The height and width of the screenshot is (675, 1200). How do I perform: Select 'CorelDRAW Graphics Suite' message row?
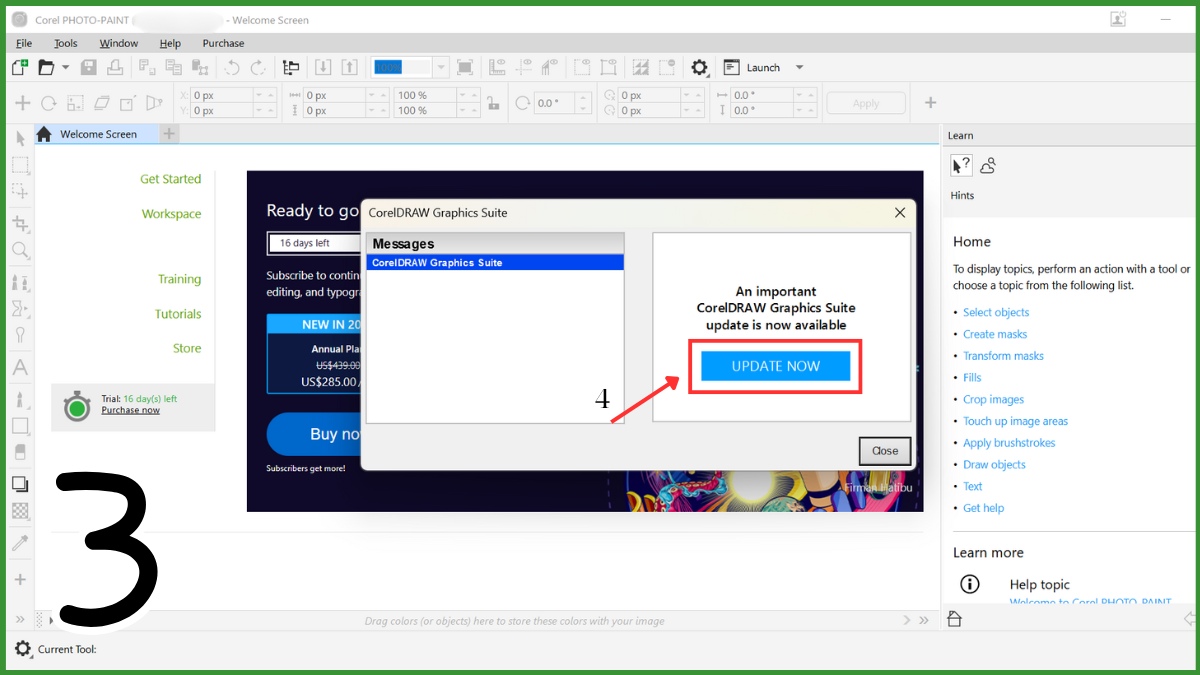[x=495, y=263]
